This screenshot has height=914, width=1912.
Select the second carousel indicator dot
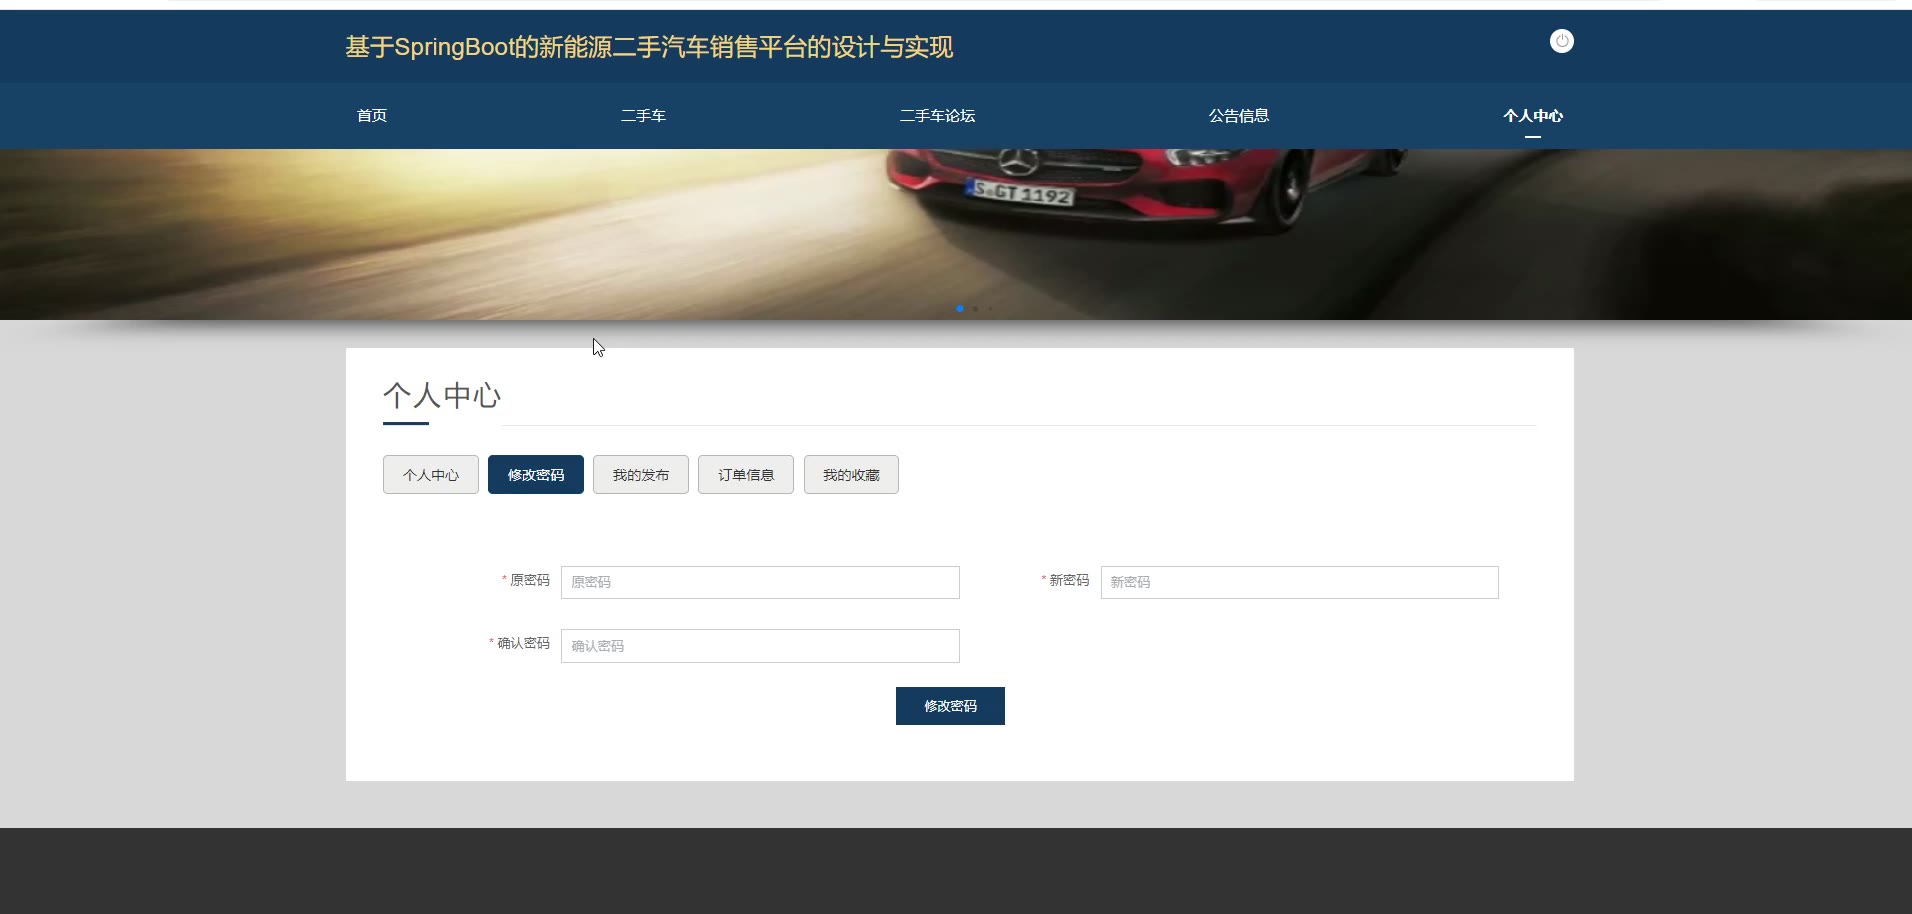pyautogui.click(x=975, y=309)
